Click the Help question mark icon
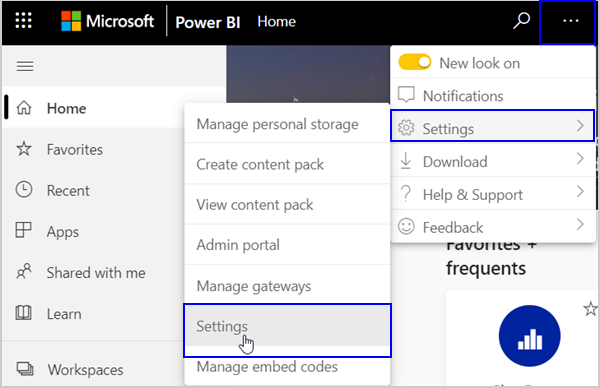The width and height of the screenshot is (600, 388). pyautogui.click(x=406, y=194)
